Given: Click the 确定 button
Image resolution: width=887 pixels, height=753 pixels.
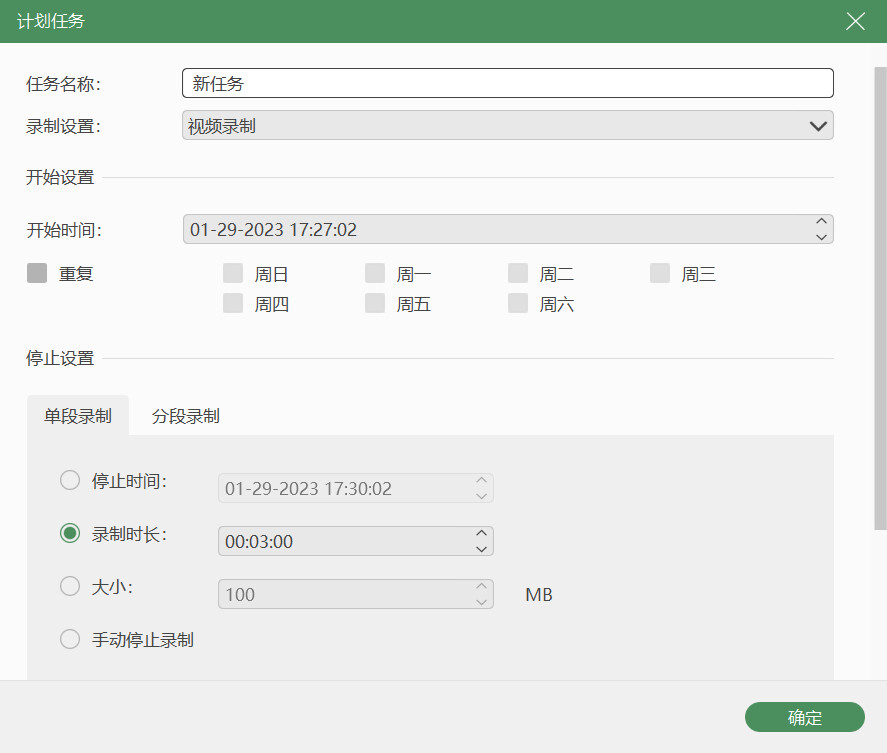Looking at the screenshot, I should pos(804,717).
